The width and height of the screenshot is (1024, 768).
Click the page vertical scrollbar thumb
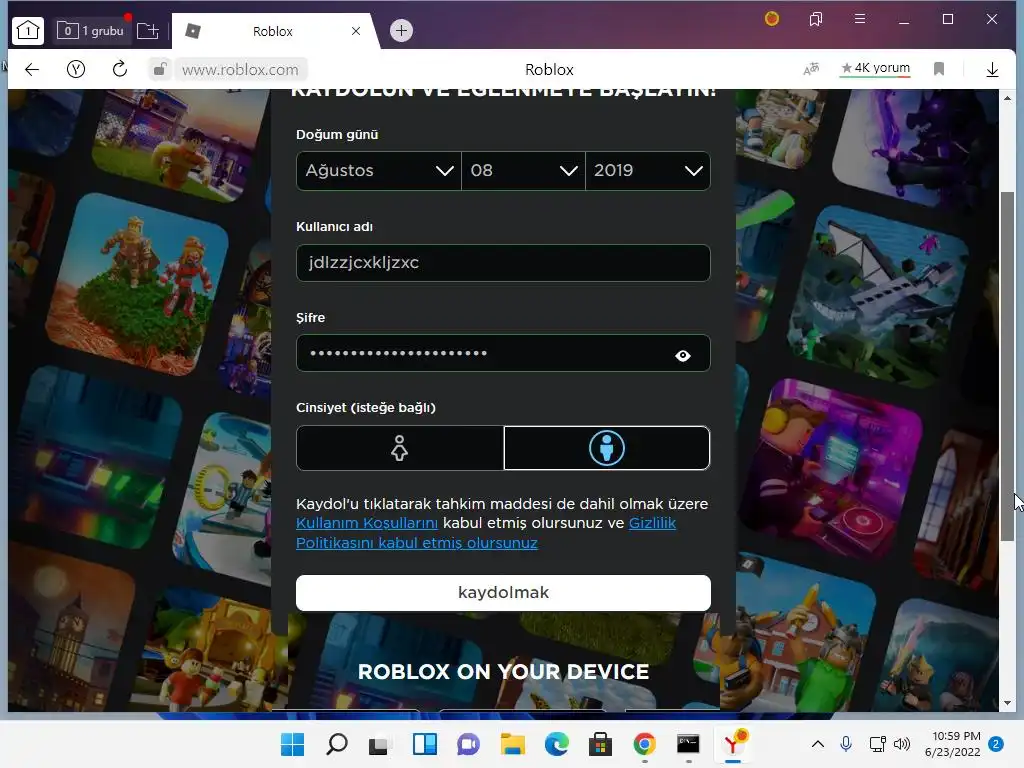click(x=1008, y=366)
